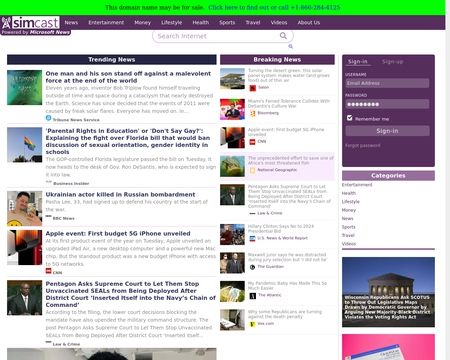
Task: Open the Travel menu item
Action: (253, 23)
